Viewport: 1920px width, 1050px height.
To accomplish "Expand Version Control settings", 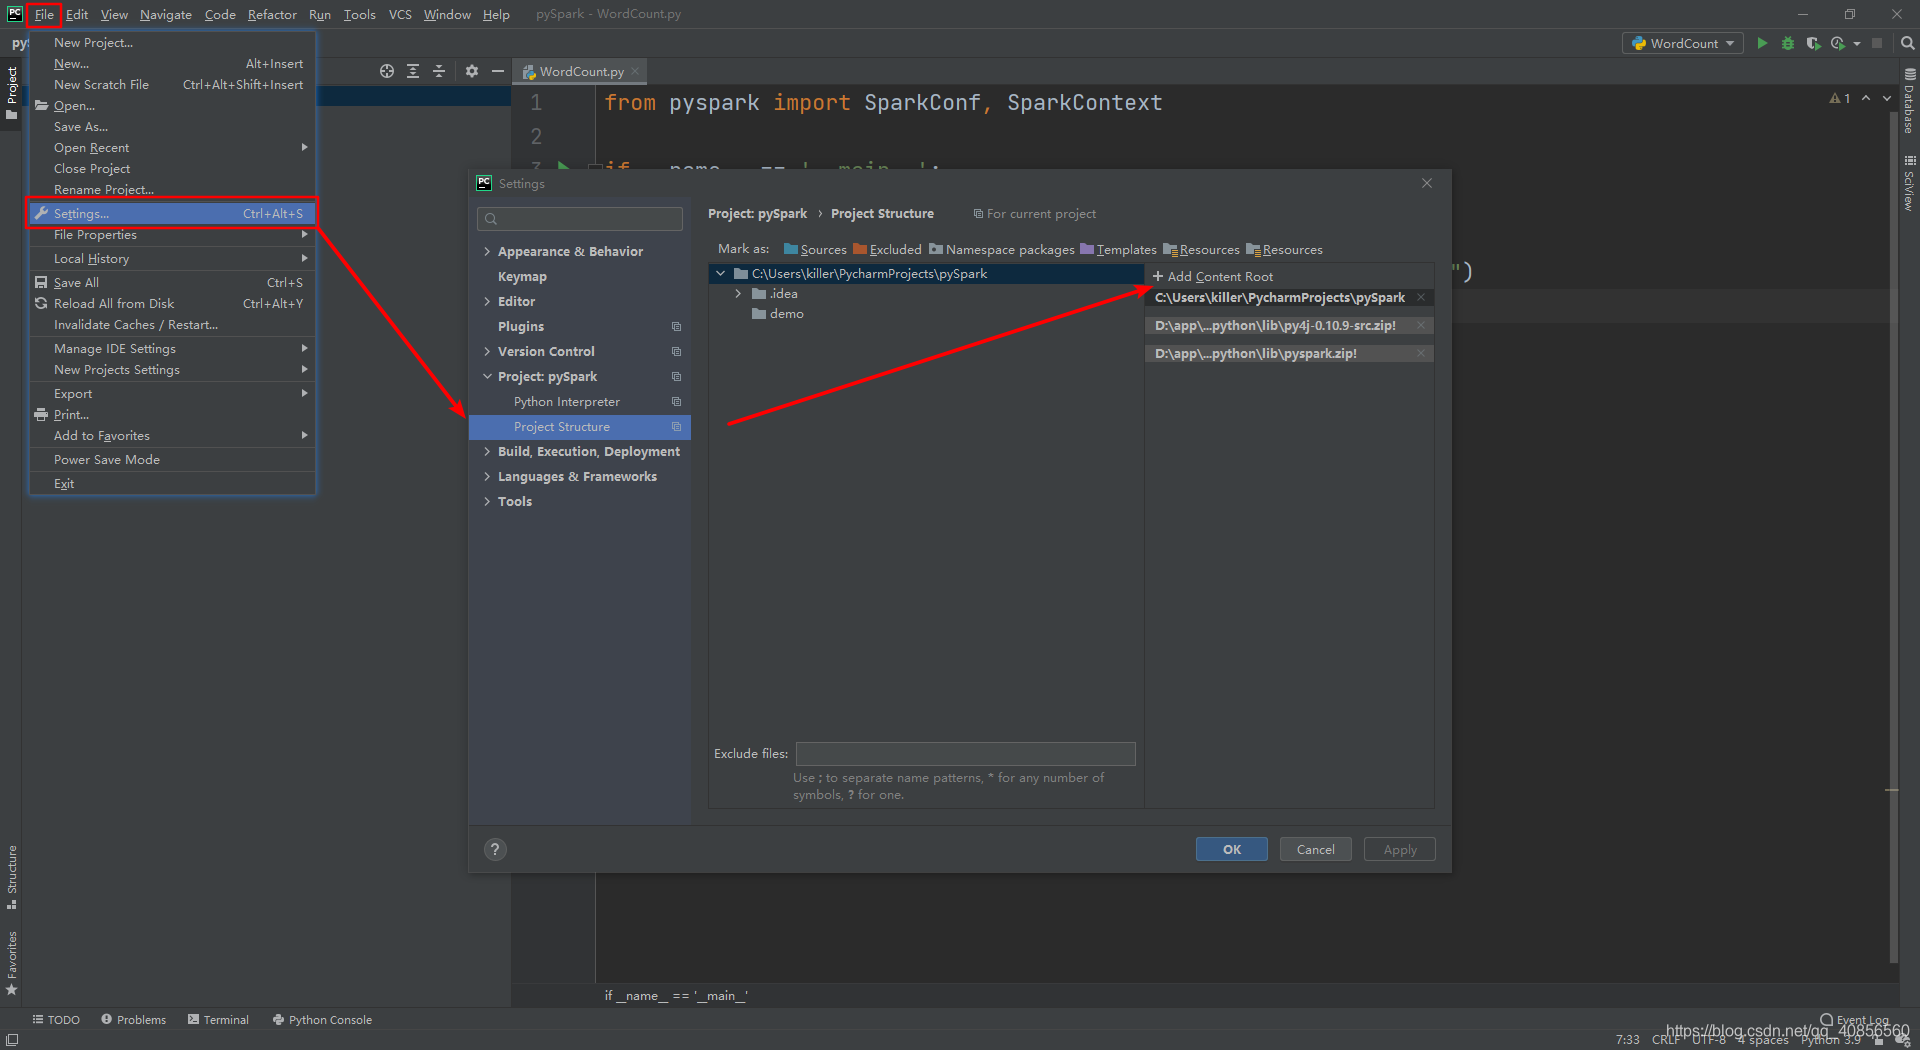I will [487, 351].
